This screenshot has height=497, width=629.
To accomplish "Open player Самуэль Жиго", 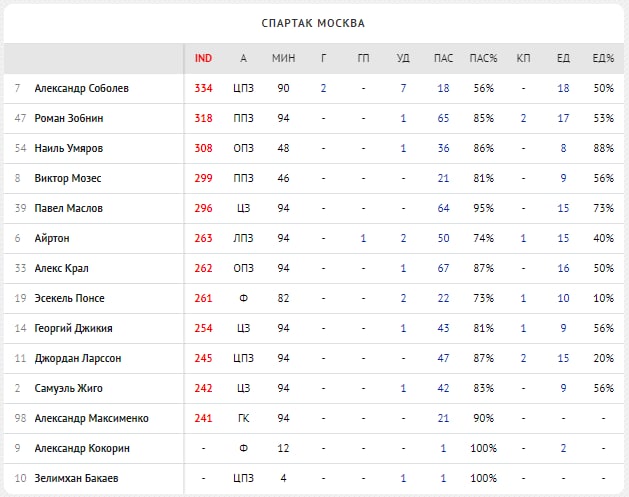I will pos(68,388).
